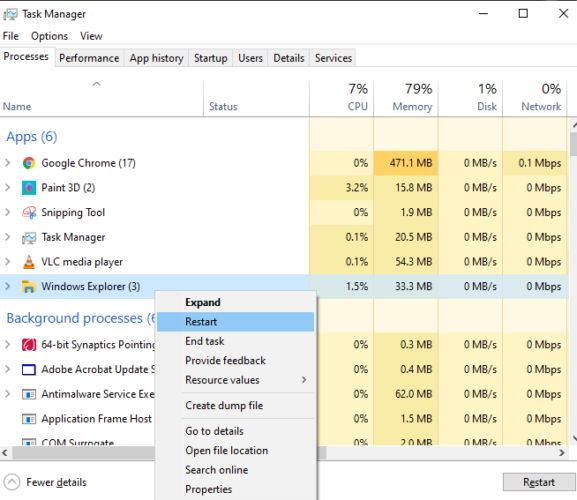Choose End task in the context menu
This screenshot has width=577, height=500.
[x=236, y=341]
